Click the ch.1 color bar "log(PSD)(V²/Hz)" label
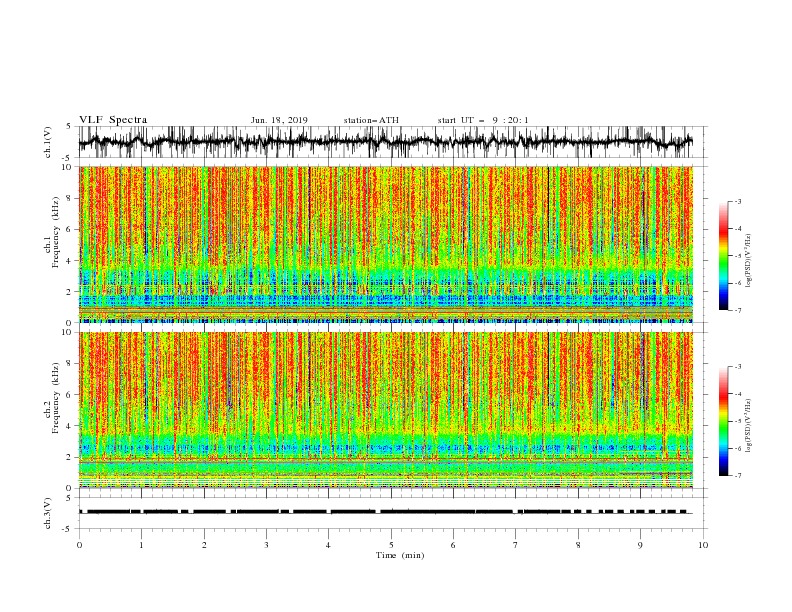The width and height of the screenshot is (792, 612). click(x=749, y=261)
